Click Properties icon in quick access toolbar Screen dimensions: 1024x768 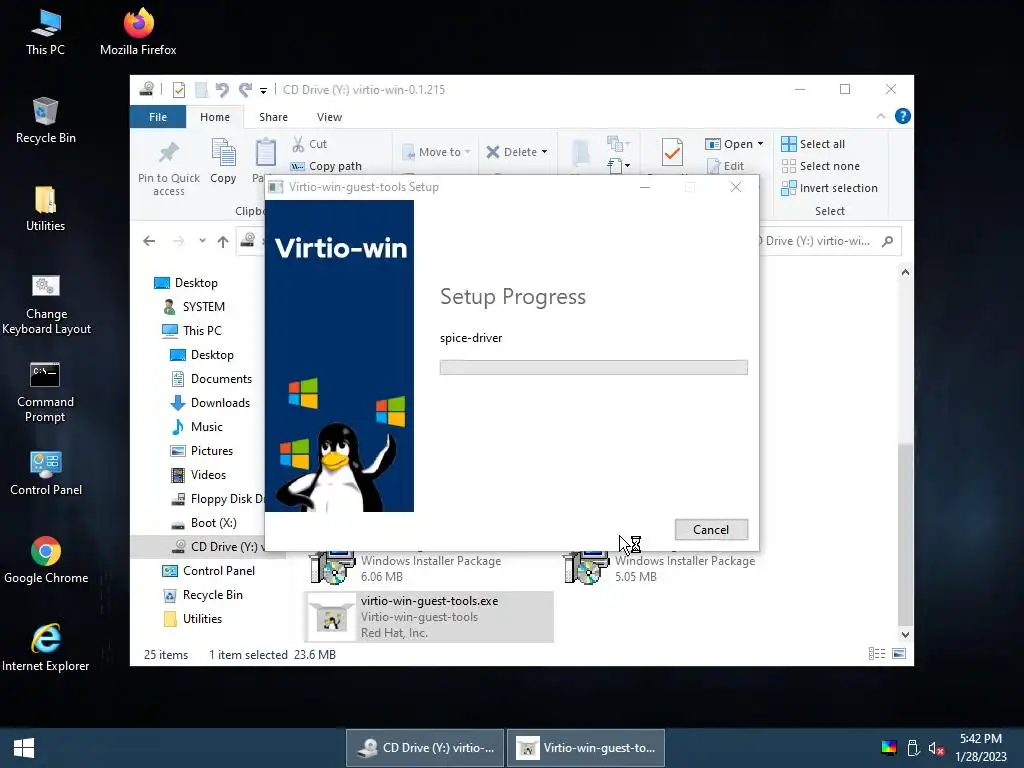pyautogui.click(x=178, y=89)
